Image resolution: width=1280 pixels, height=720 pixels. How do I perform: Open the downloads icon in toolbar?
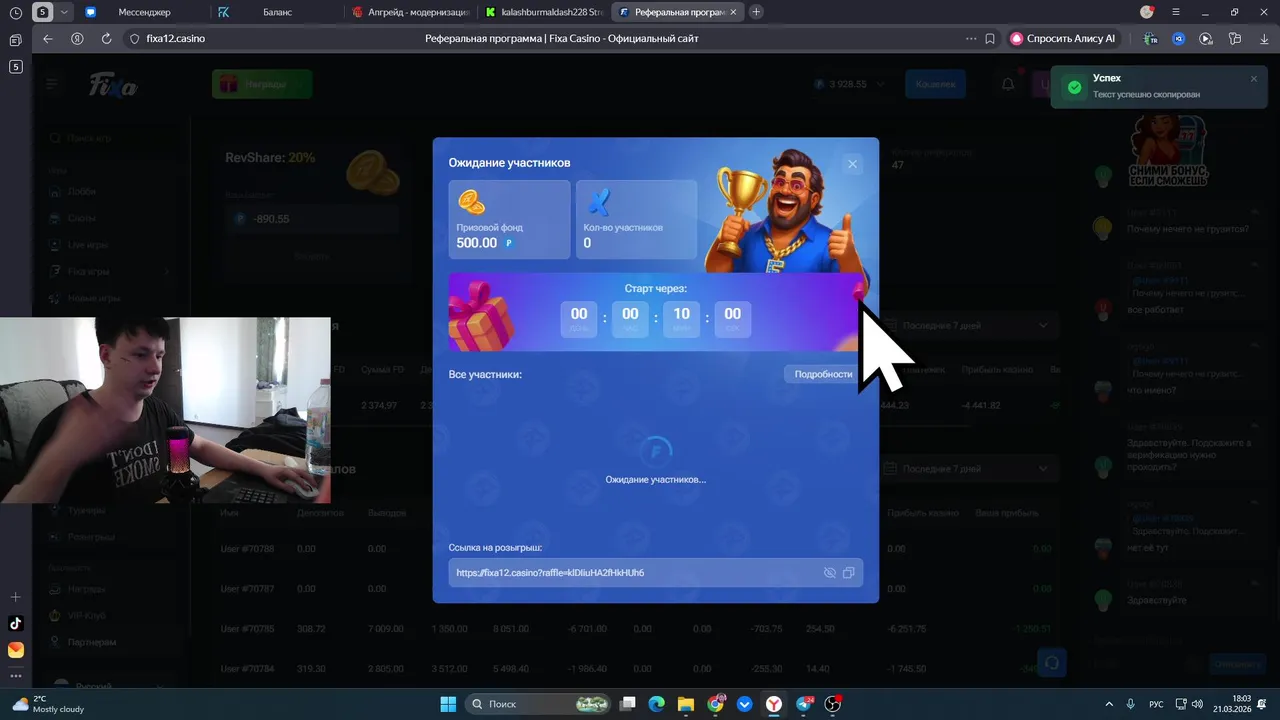tap(1262, 38)
